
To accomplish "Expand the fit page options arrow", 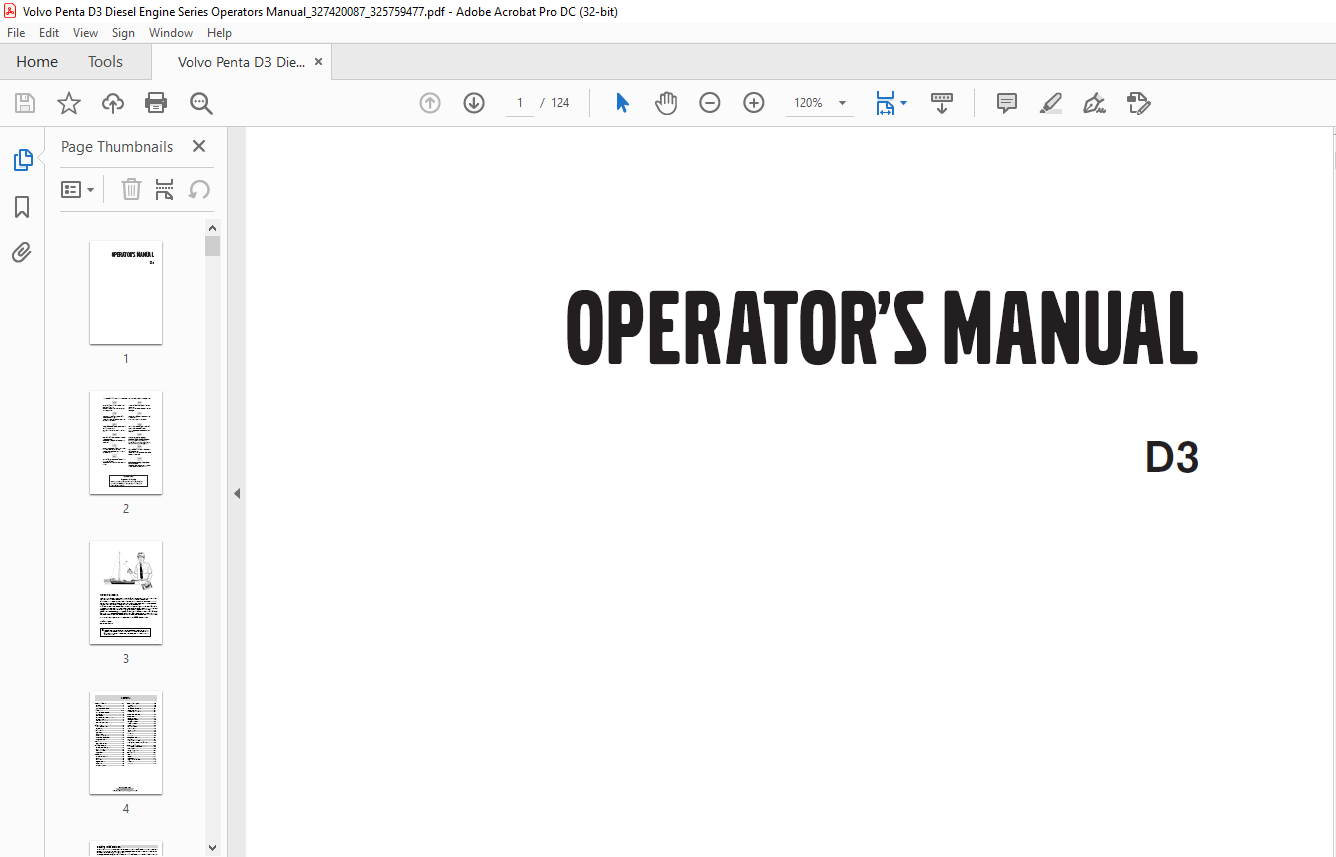I will coord(903,103).
